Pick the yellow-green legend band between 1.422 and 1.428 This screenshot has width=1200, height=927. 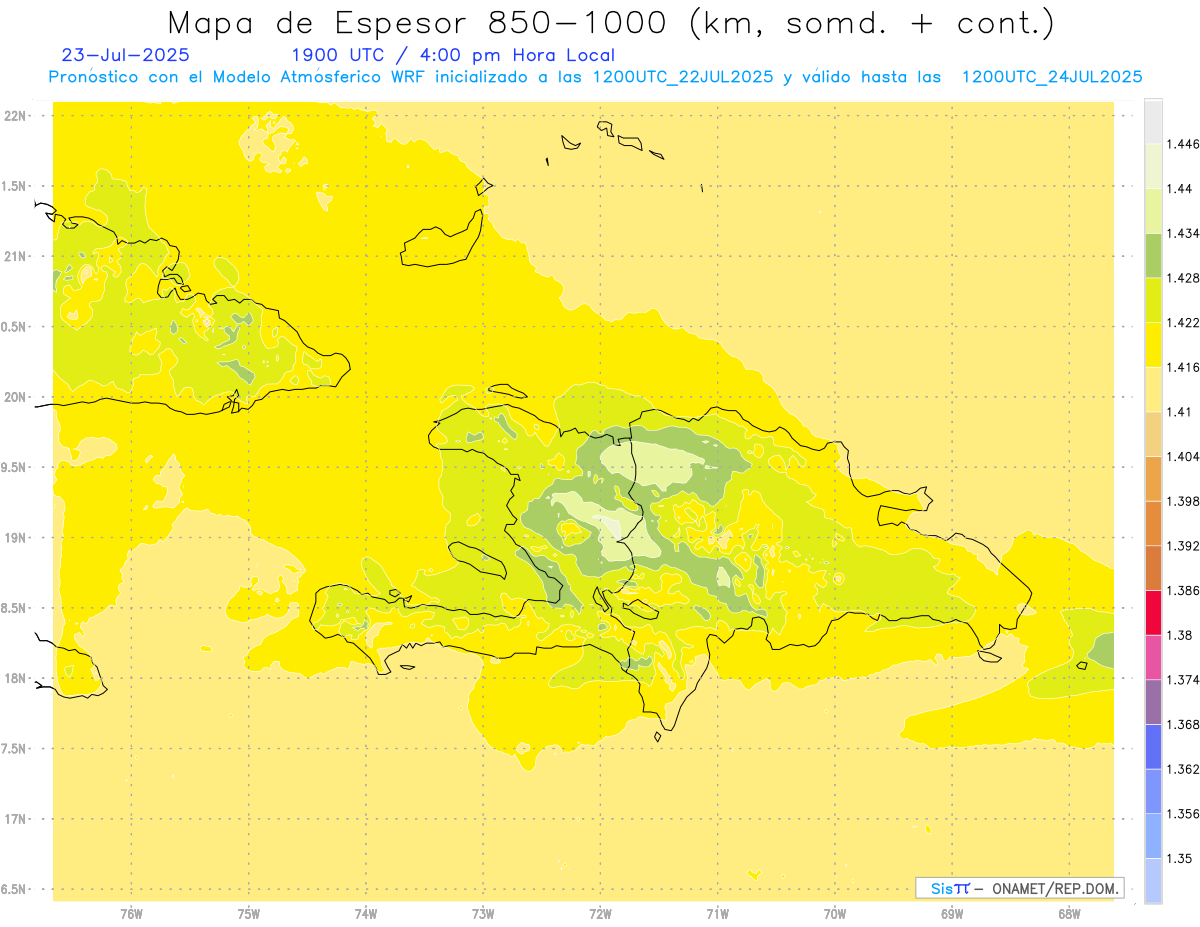1153,300
